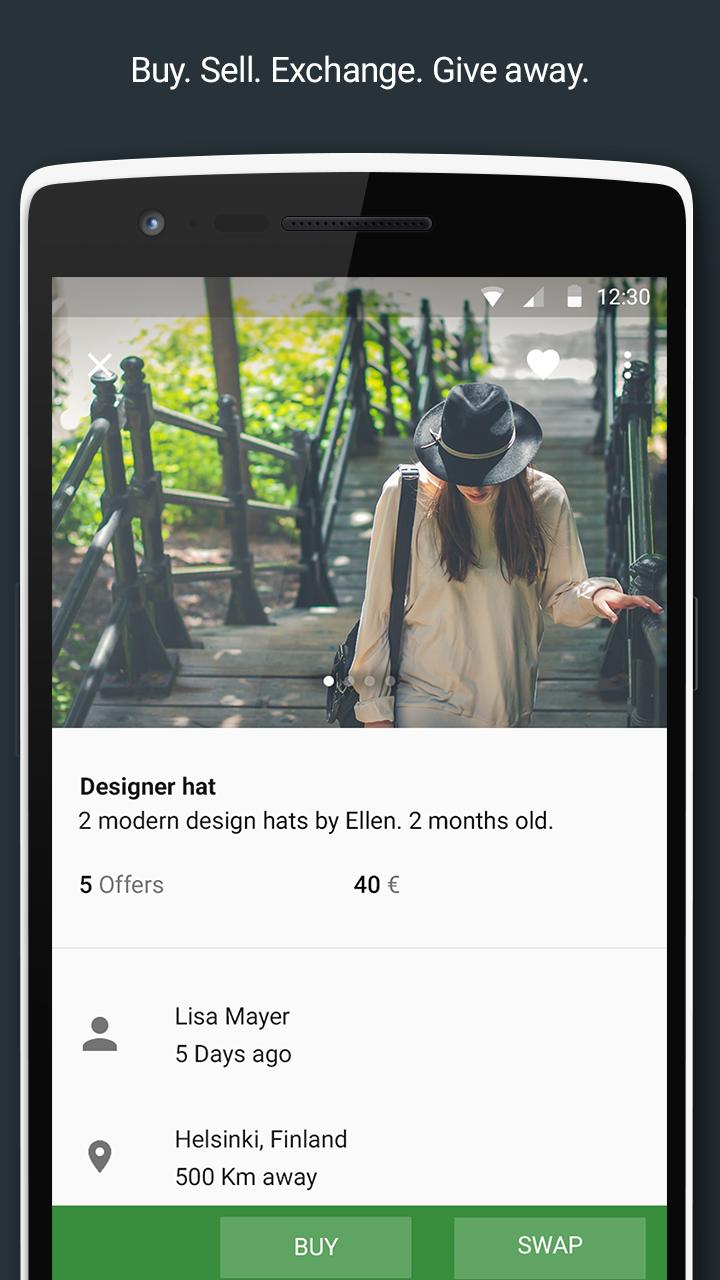Select the first active photo indicator dot
The width and height of the screenshot is (720, 1280).
(x=328, y=681)
